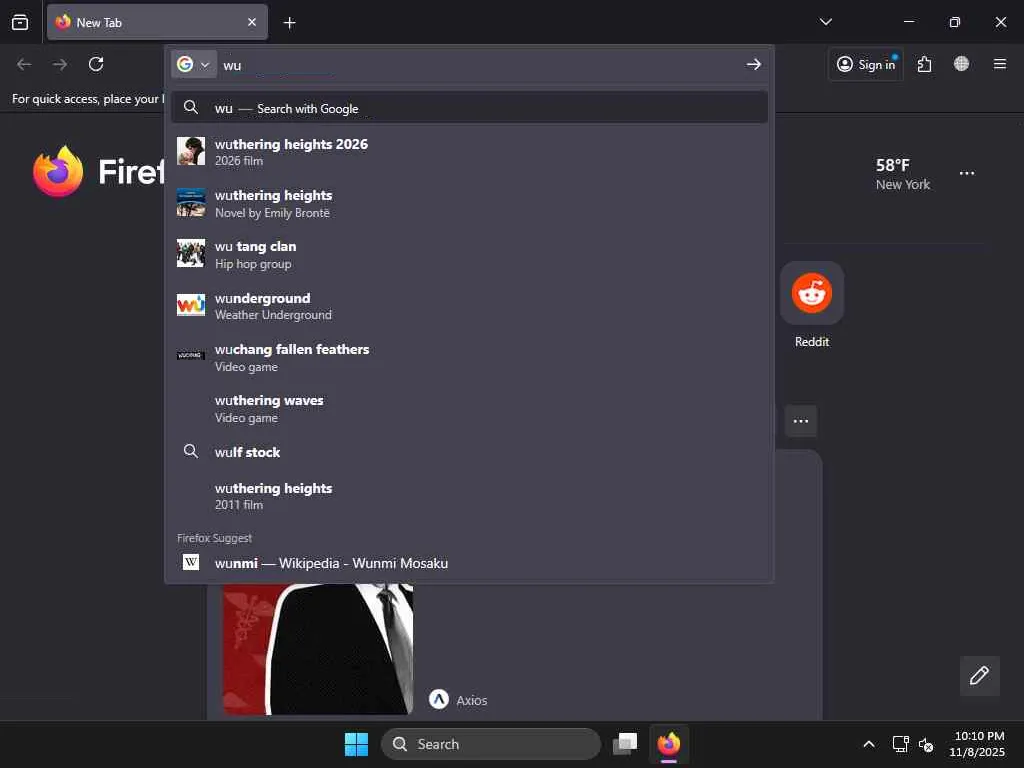Open the globe toolbar icon
Screen dimensions: 1024x768
coord(961,64)
